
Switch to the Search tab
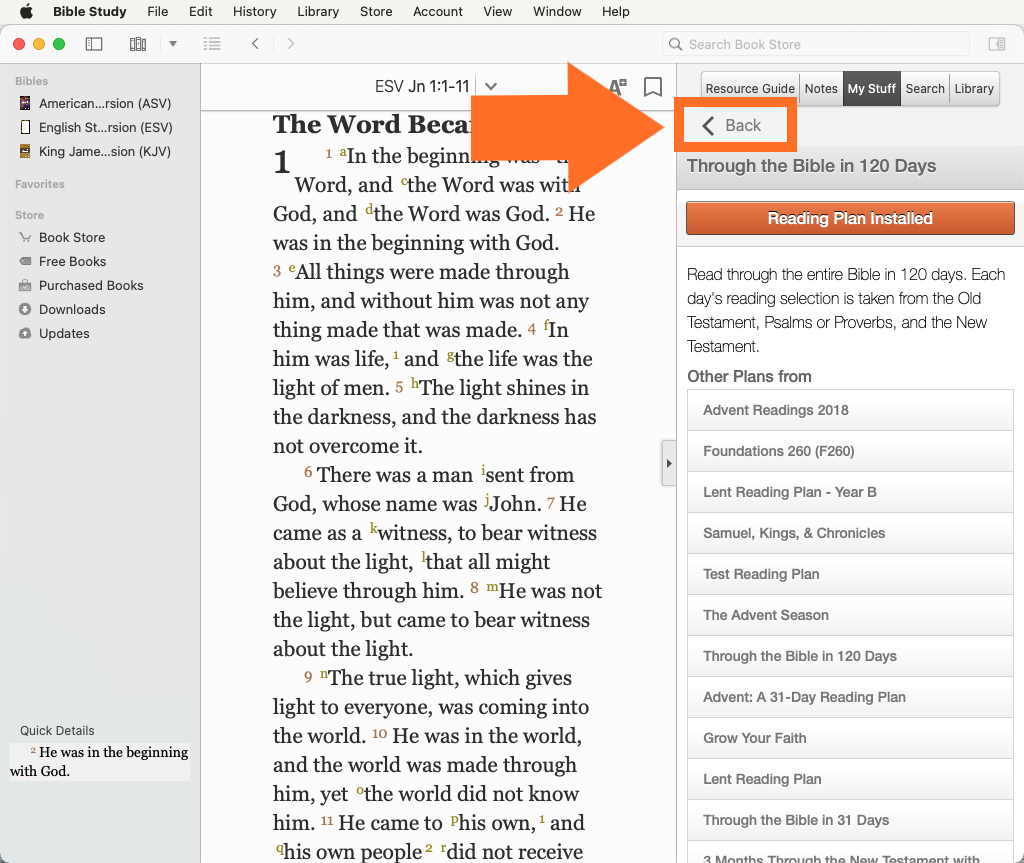(x=925, y=89)
